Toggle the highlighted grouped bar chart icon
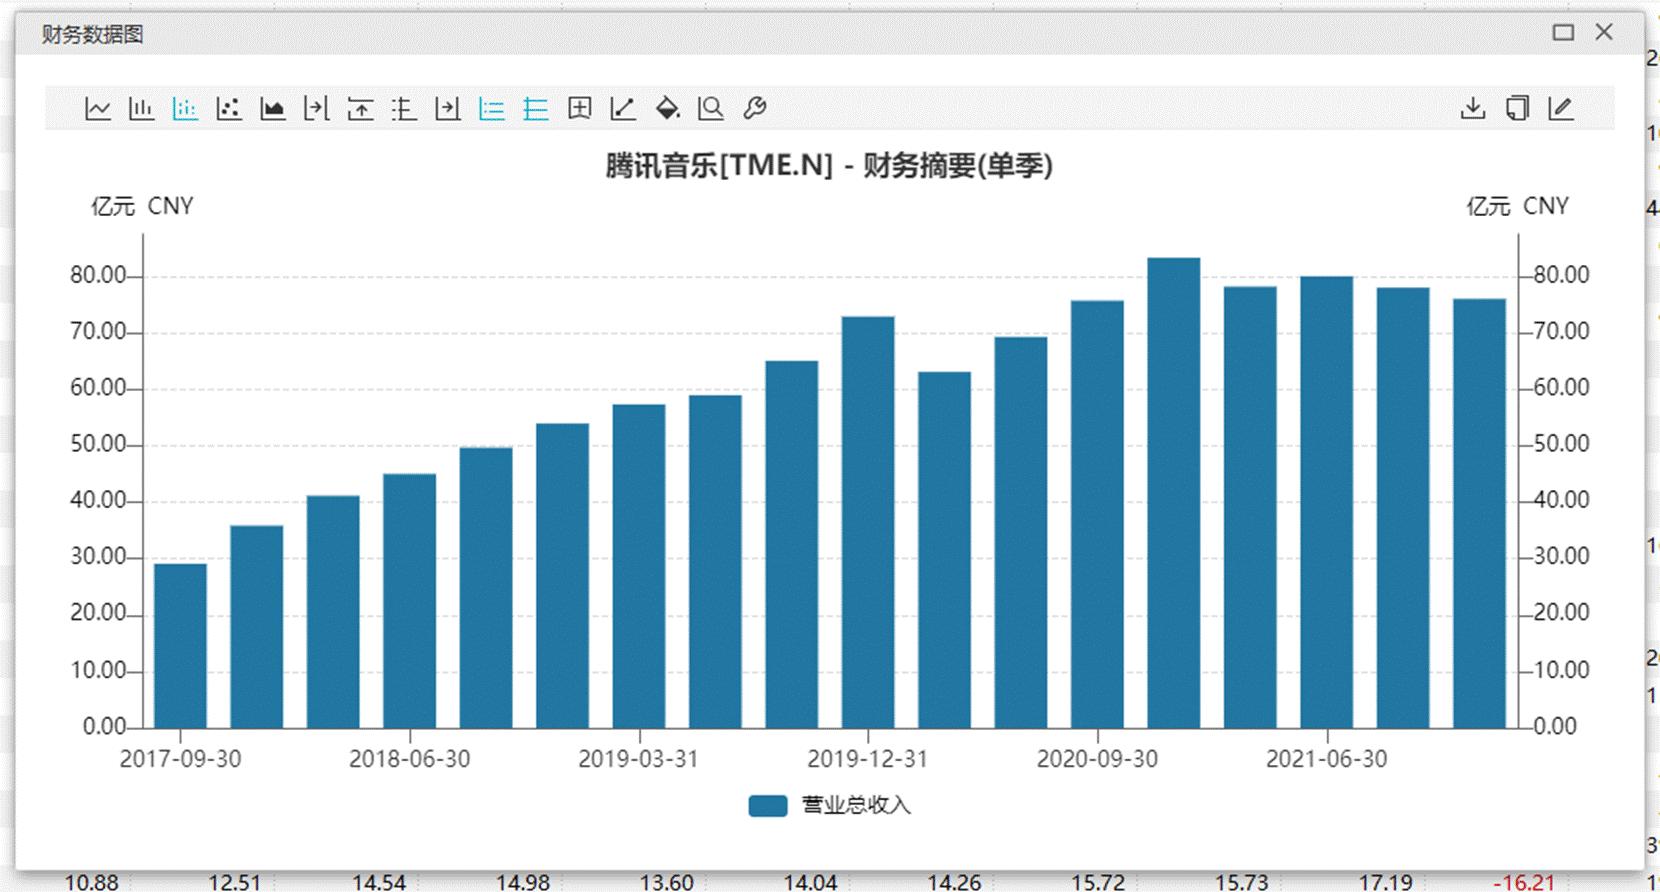 pyautogui.click(x=185, y=108)
